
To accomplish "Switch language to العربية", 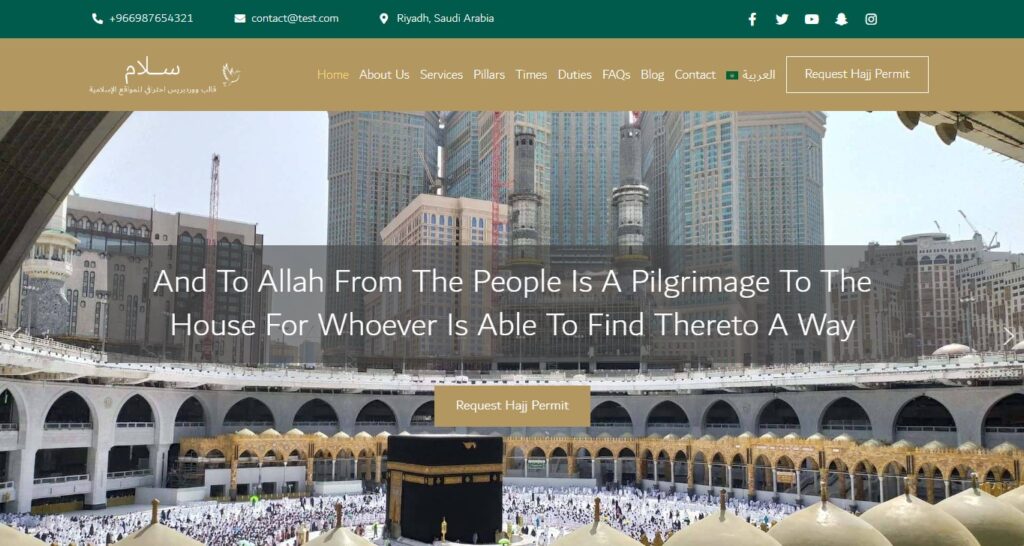I will (751, 75).
